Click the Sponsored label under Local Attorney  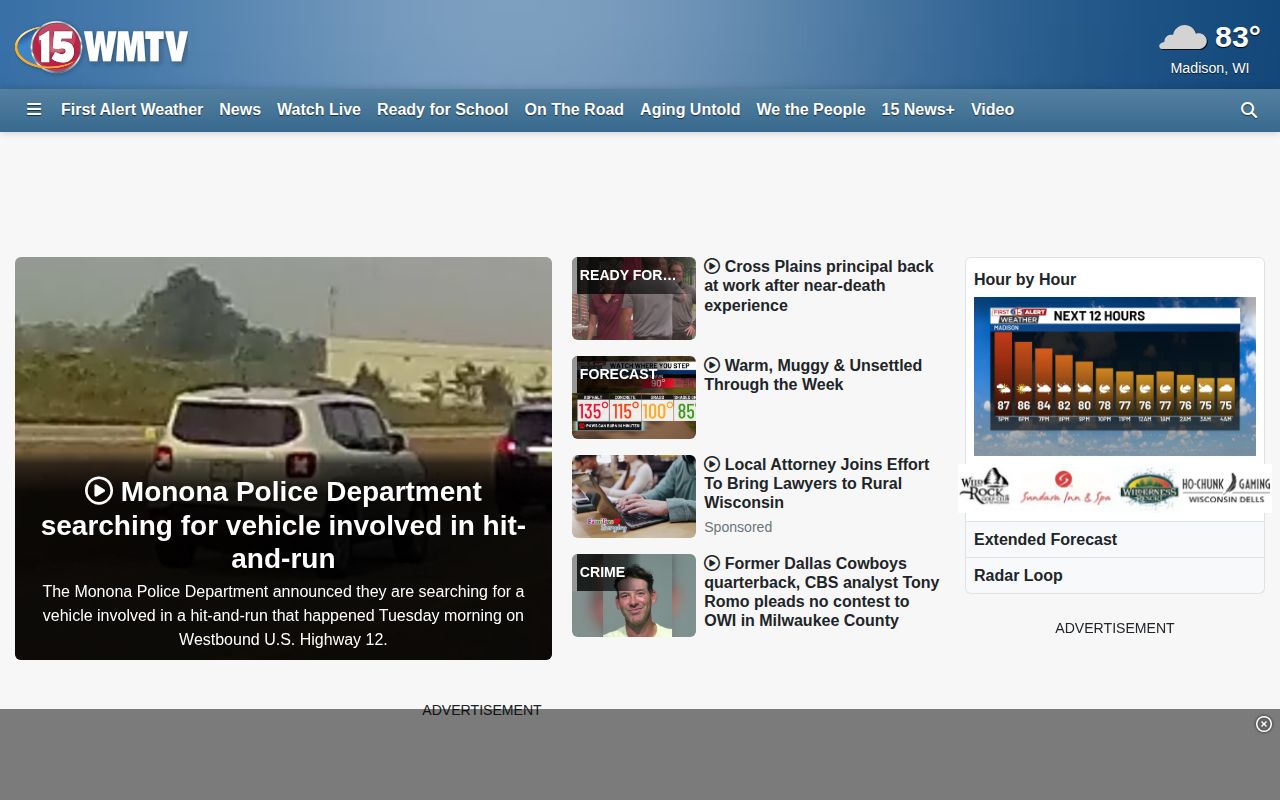[x=738, y=527]
